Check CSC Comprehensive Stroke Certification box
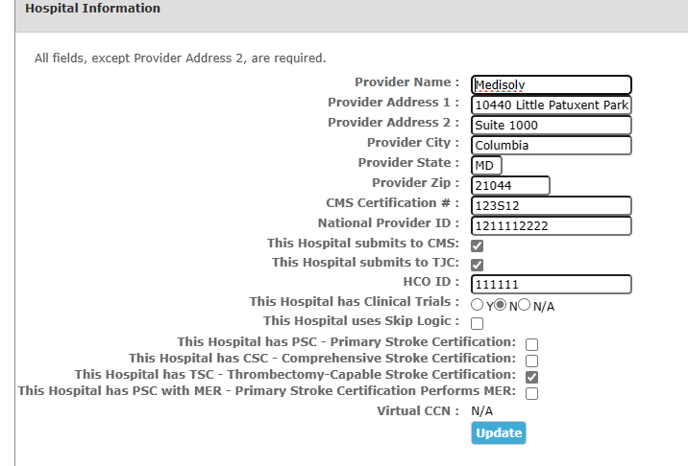Viewport: 688px width, 466px height. [x=532, y=361]
